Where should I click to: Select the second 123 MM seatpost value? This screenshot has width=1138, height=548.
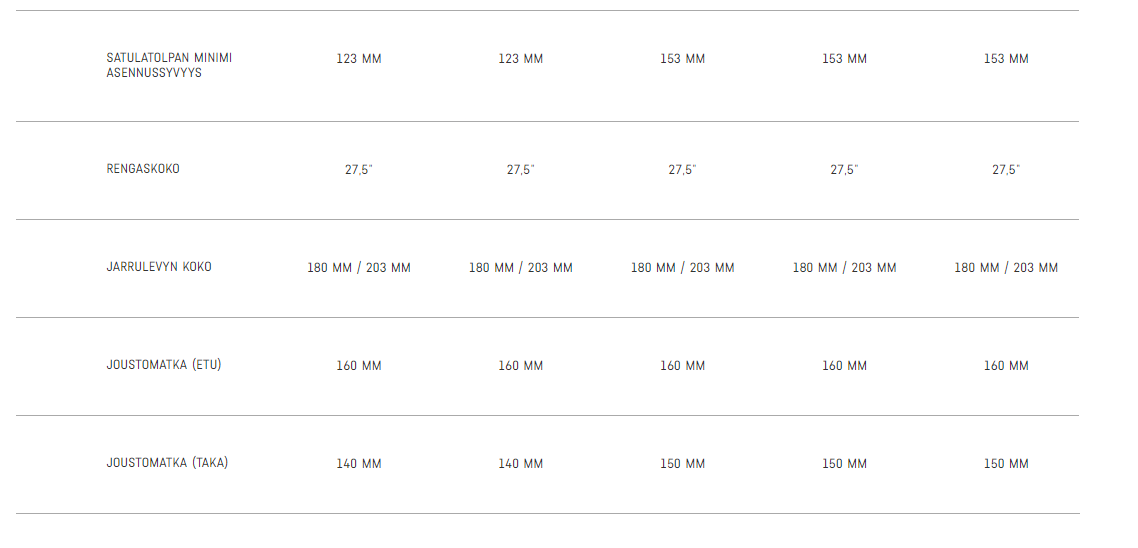click(520, 59)
